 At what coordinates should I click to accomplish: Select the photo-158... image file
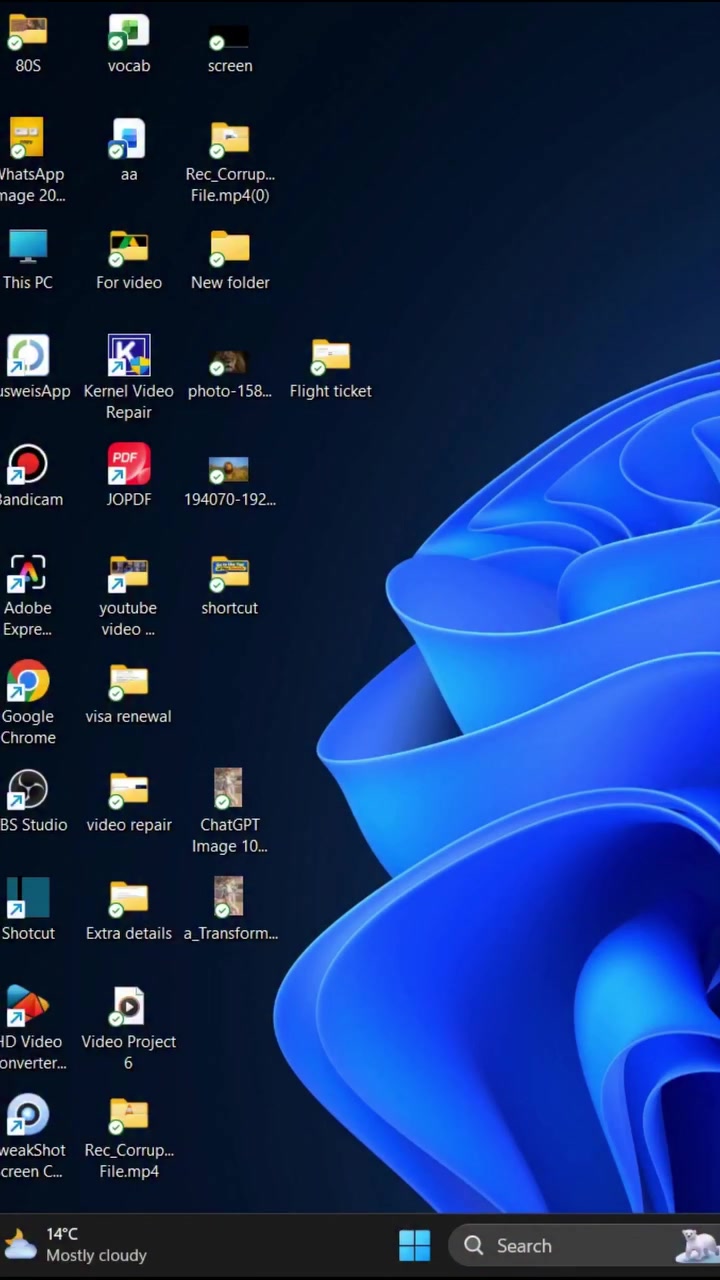(x=229, y=361)
